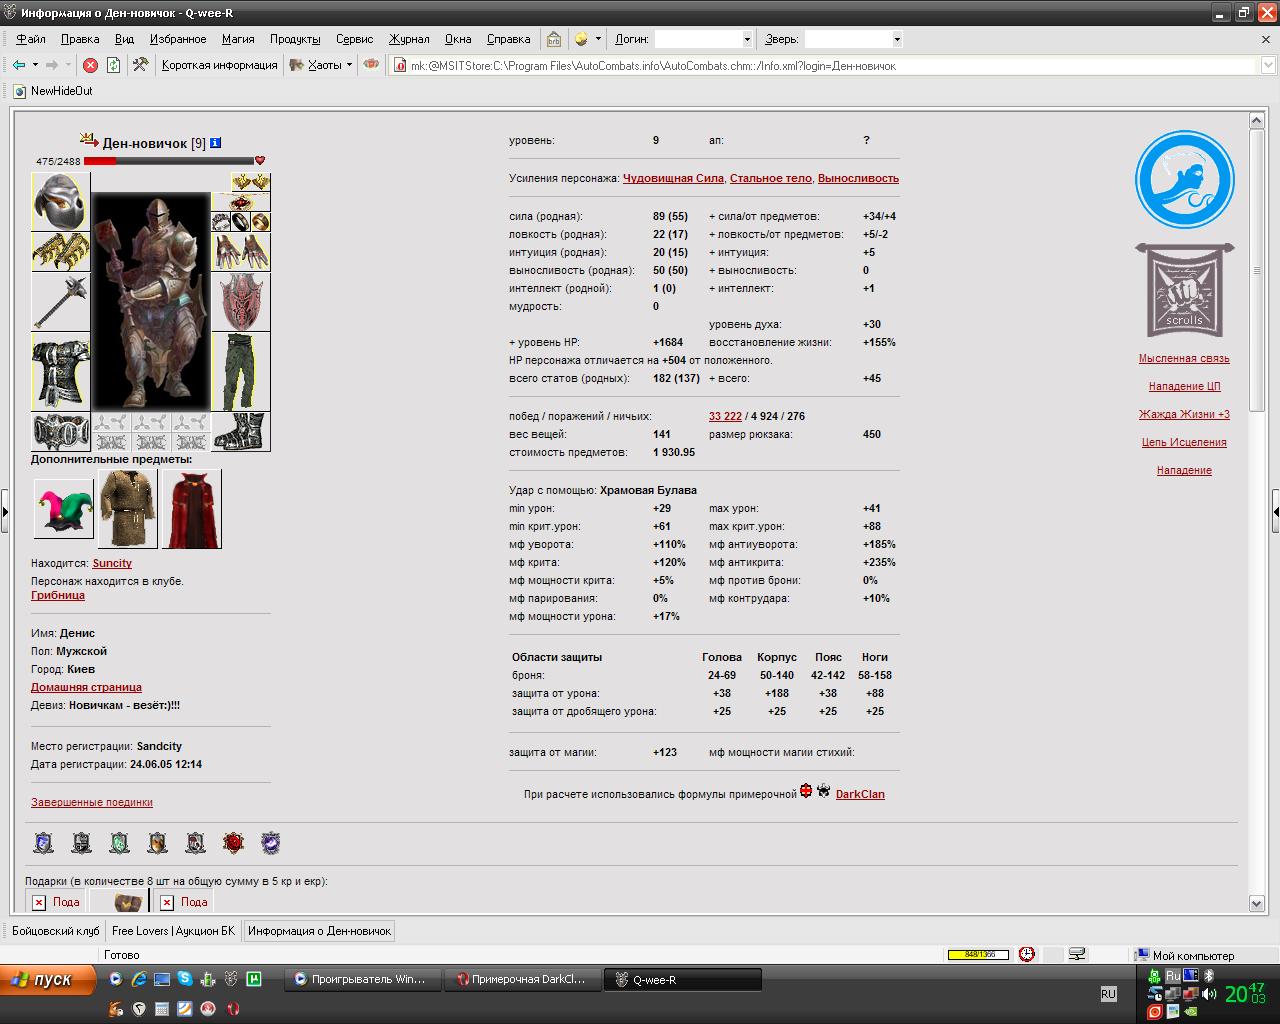Click the brown tunic additional item

(128, 508)
